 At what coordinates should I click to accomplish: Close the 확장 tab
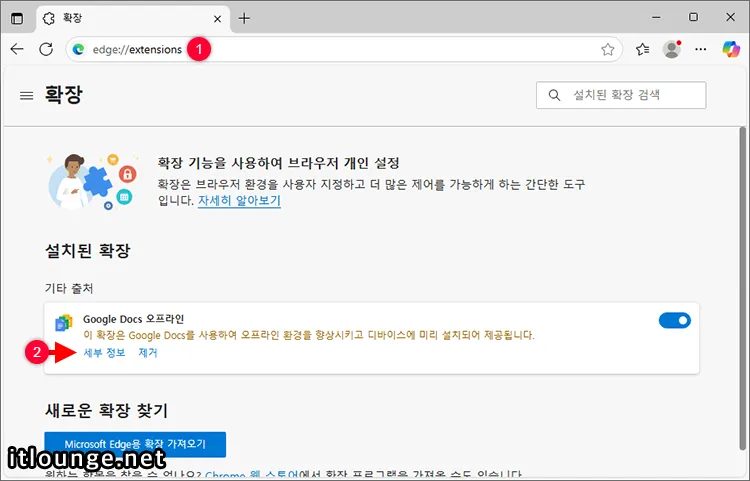(217, 19)
